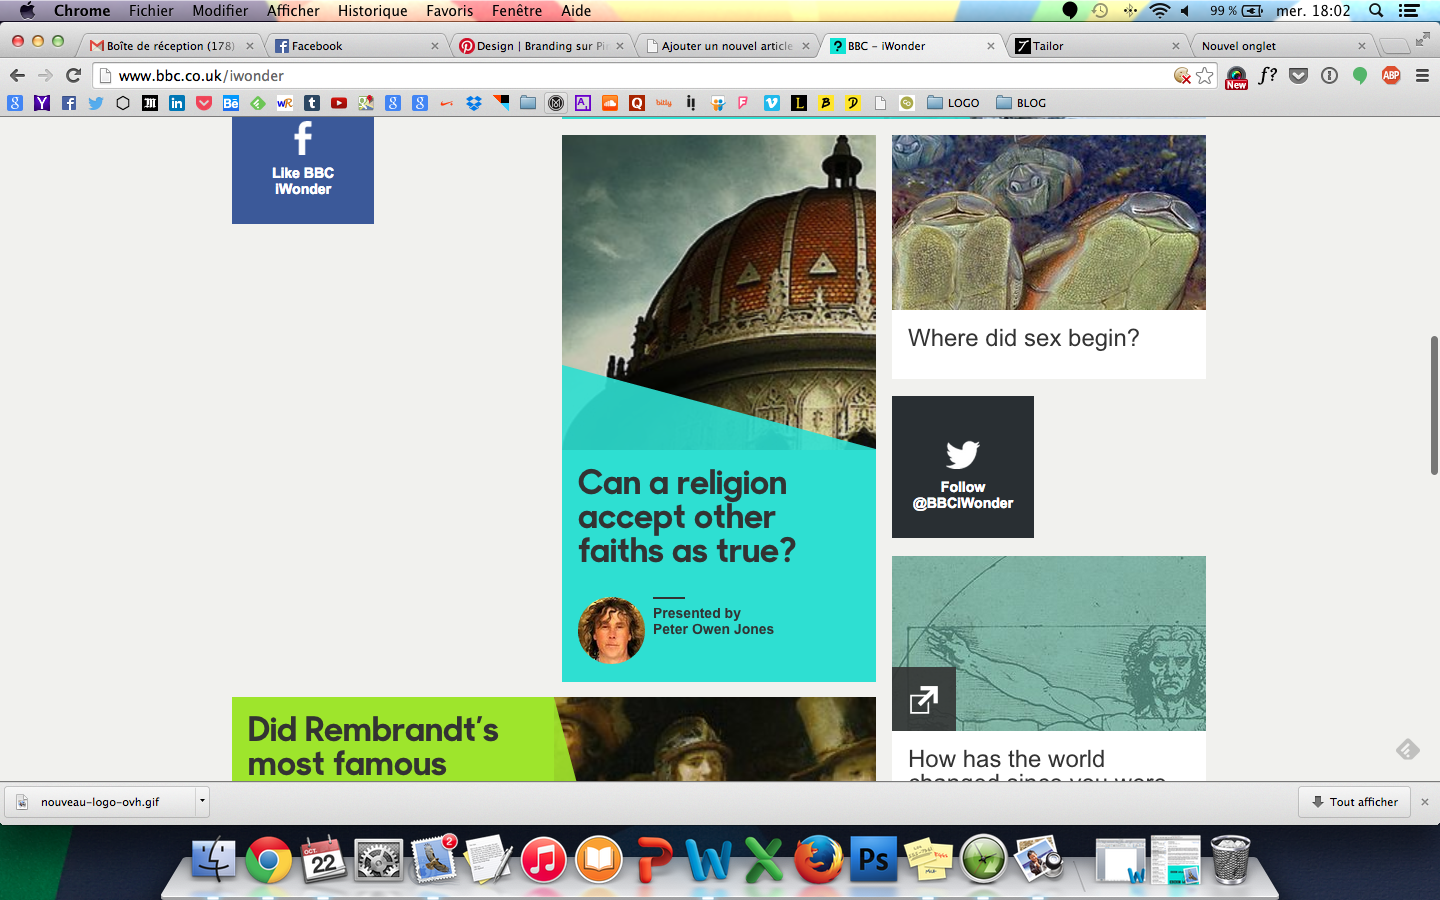The width and height of the screenshot is (1440, 900).
Task: Open the Dropbox bookmark in the bookmarks bar
Action: tap(474, 103)
